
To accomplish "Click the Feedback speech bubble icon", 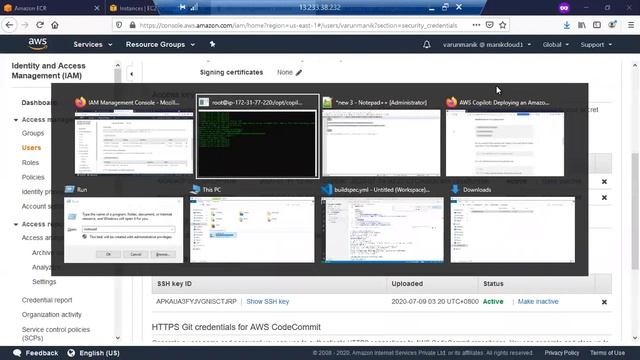I will 17,353.
